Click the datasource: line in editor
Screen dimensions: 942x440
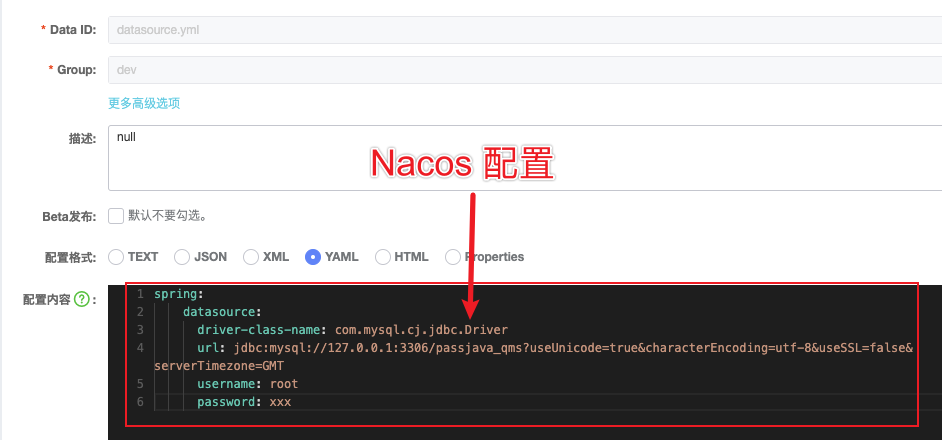pos(222,312)
